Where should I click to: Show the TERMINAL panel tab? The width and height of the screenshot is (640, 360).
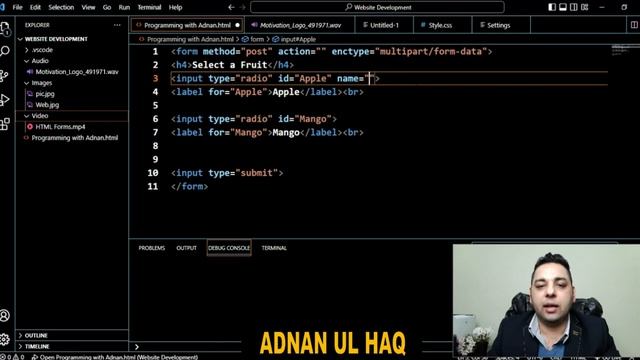[x=274, y=248]
